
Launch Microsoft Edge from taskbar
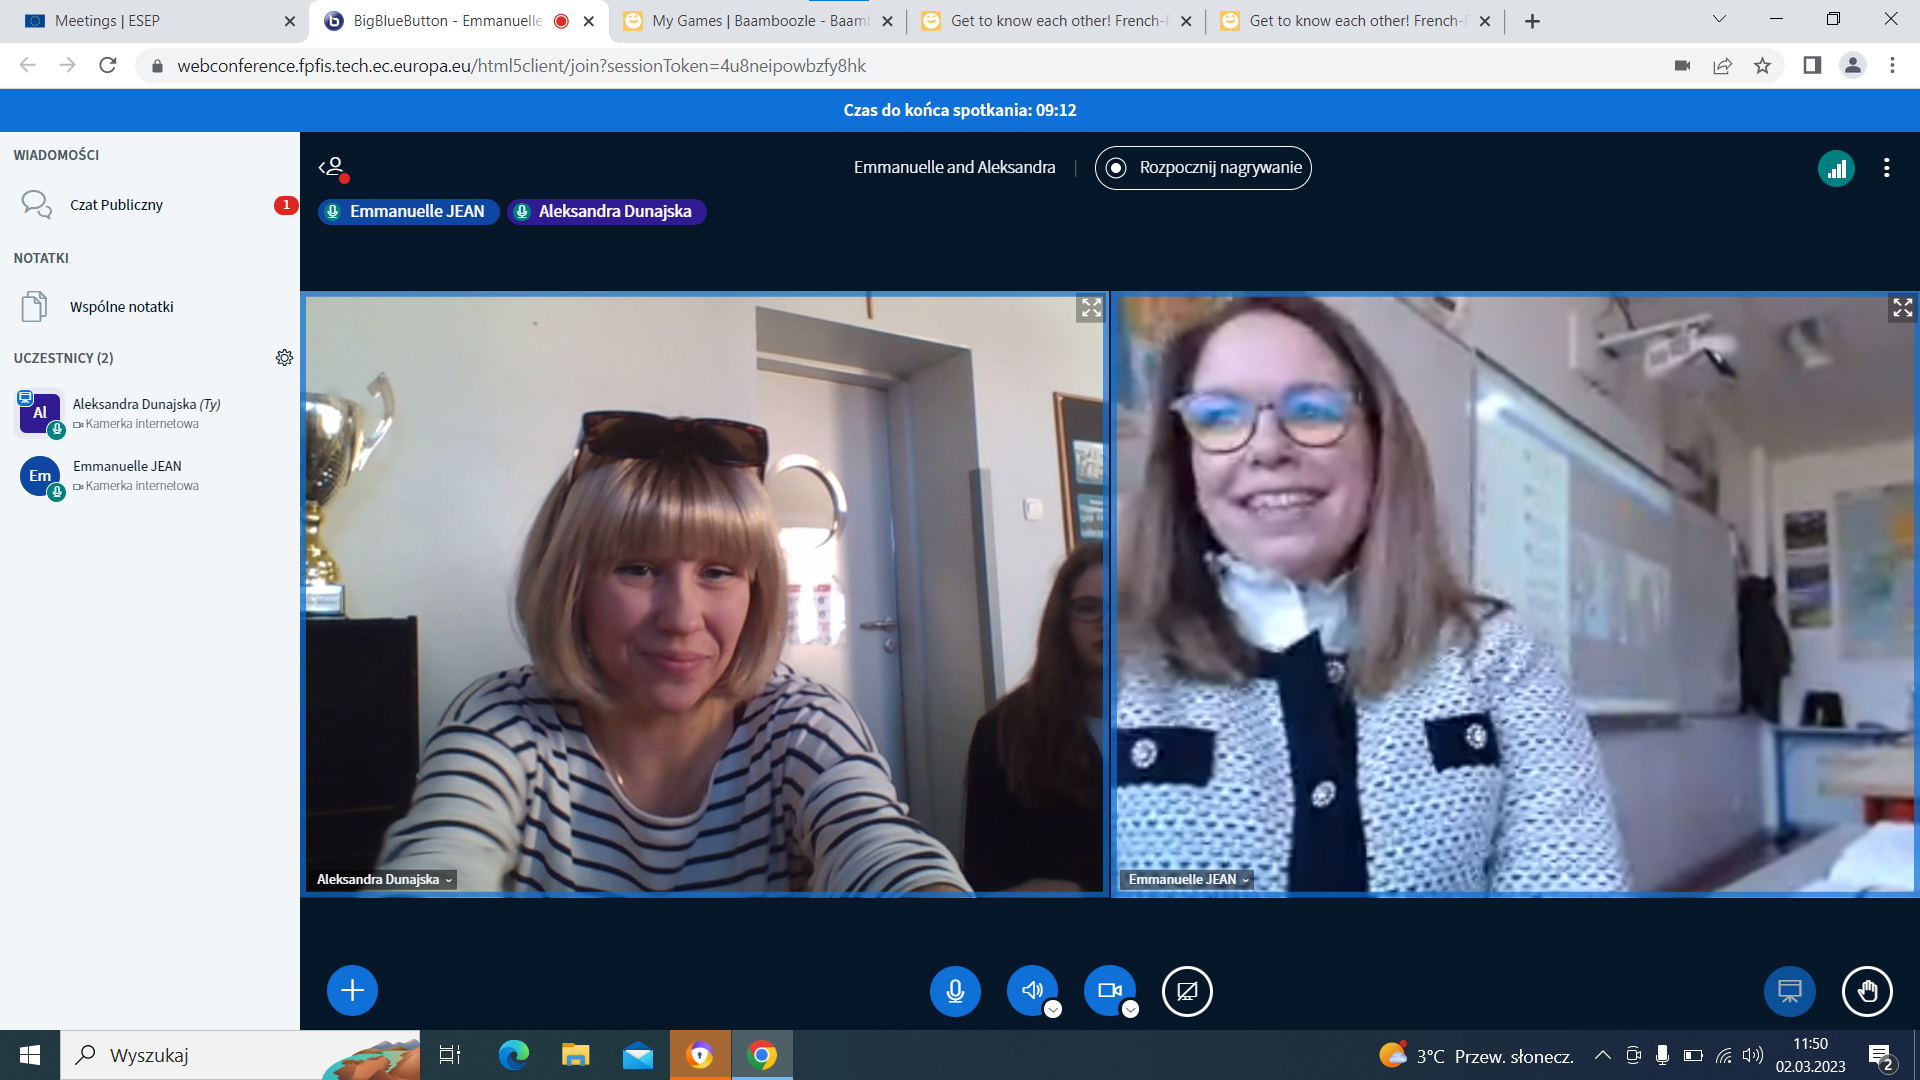click(513, 1055)
